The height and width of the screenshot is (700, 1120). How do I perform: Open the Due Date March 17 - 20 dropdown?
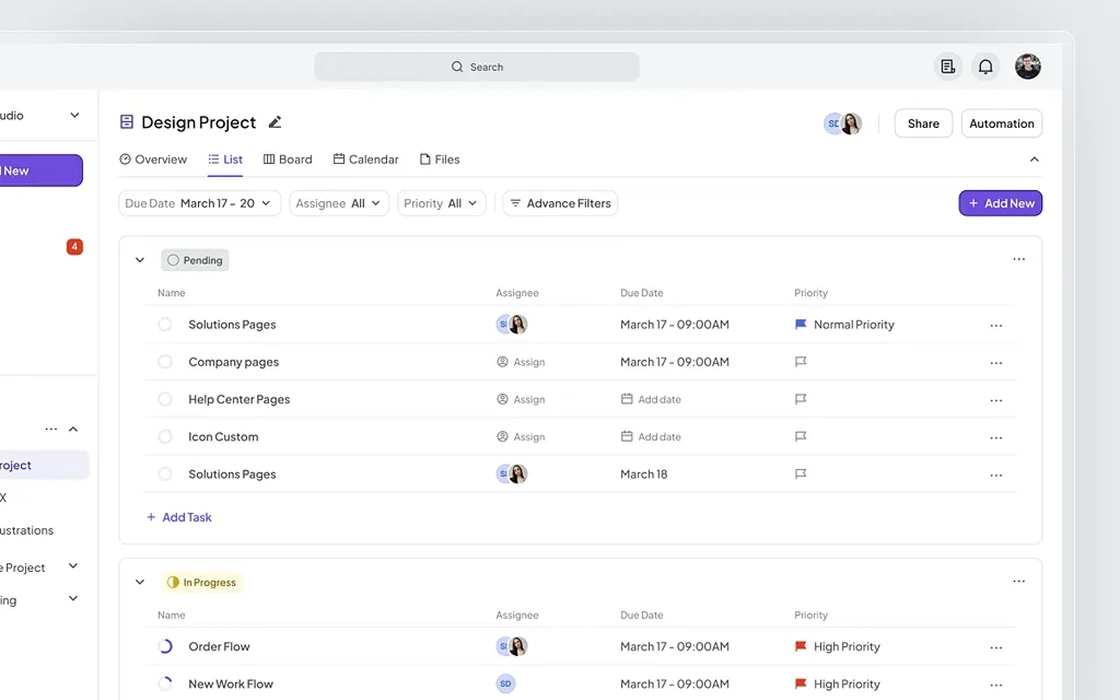pyautogui.click(x=199, y=204)
